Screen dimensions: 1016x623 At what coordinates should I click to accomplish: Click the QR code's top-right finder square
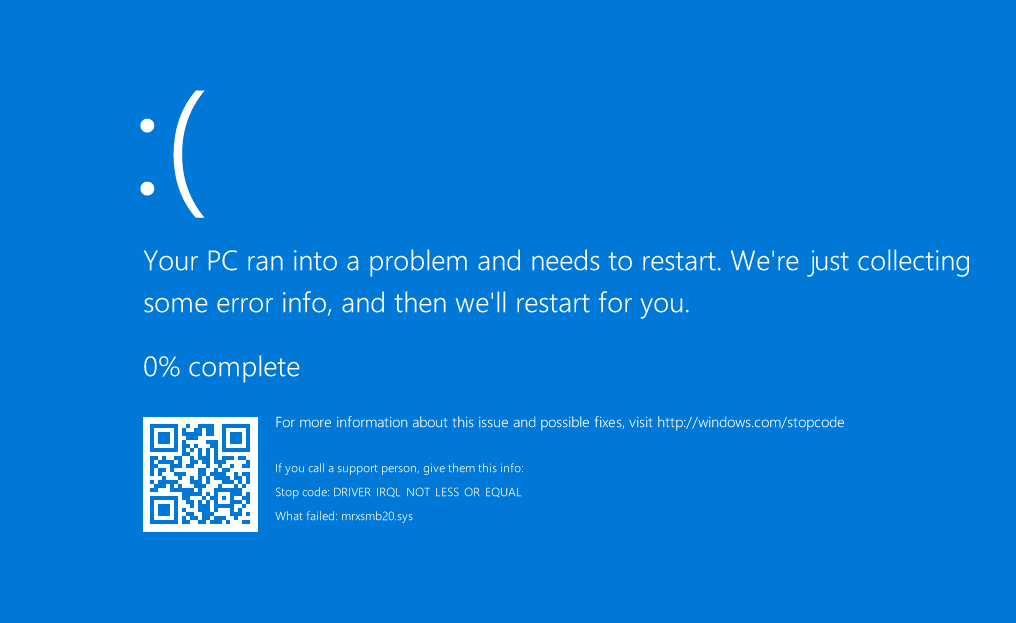(236, 437)
